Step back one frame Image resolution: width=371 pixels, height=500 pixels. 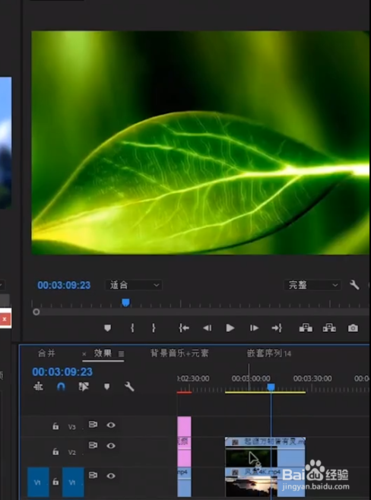[x=207, y=328]
